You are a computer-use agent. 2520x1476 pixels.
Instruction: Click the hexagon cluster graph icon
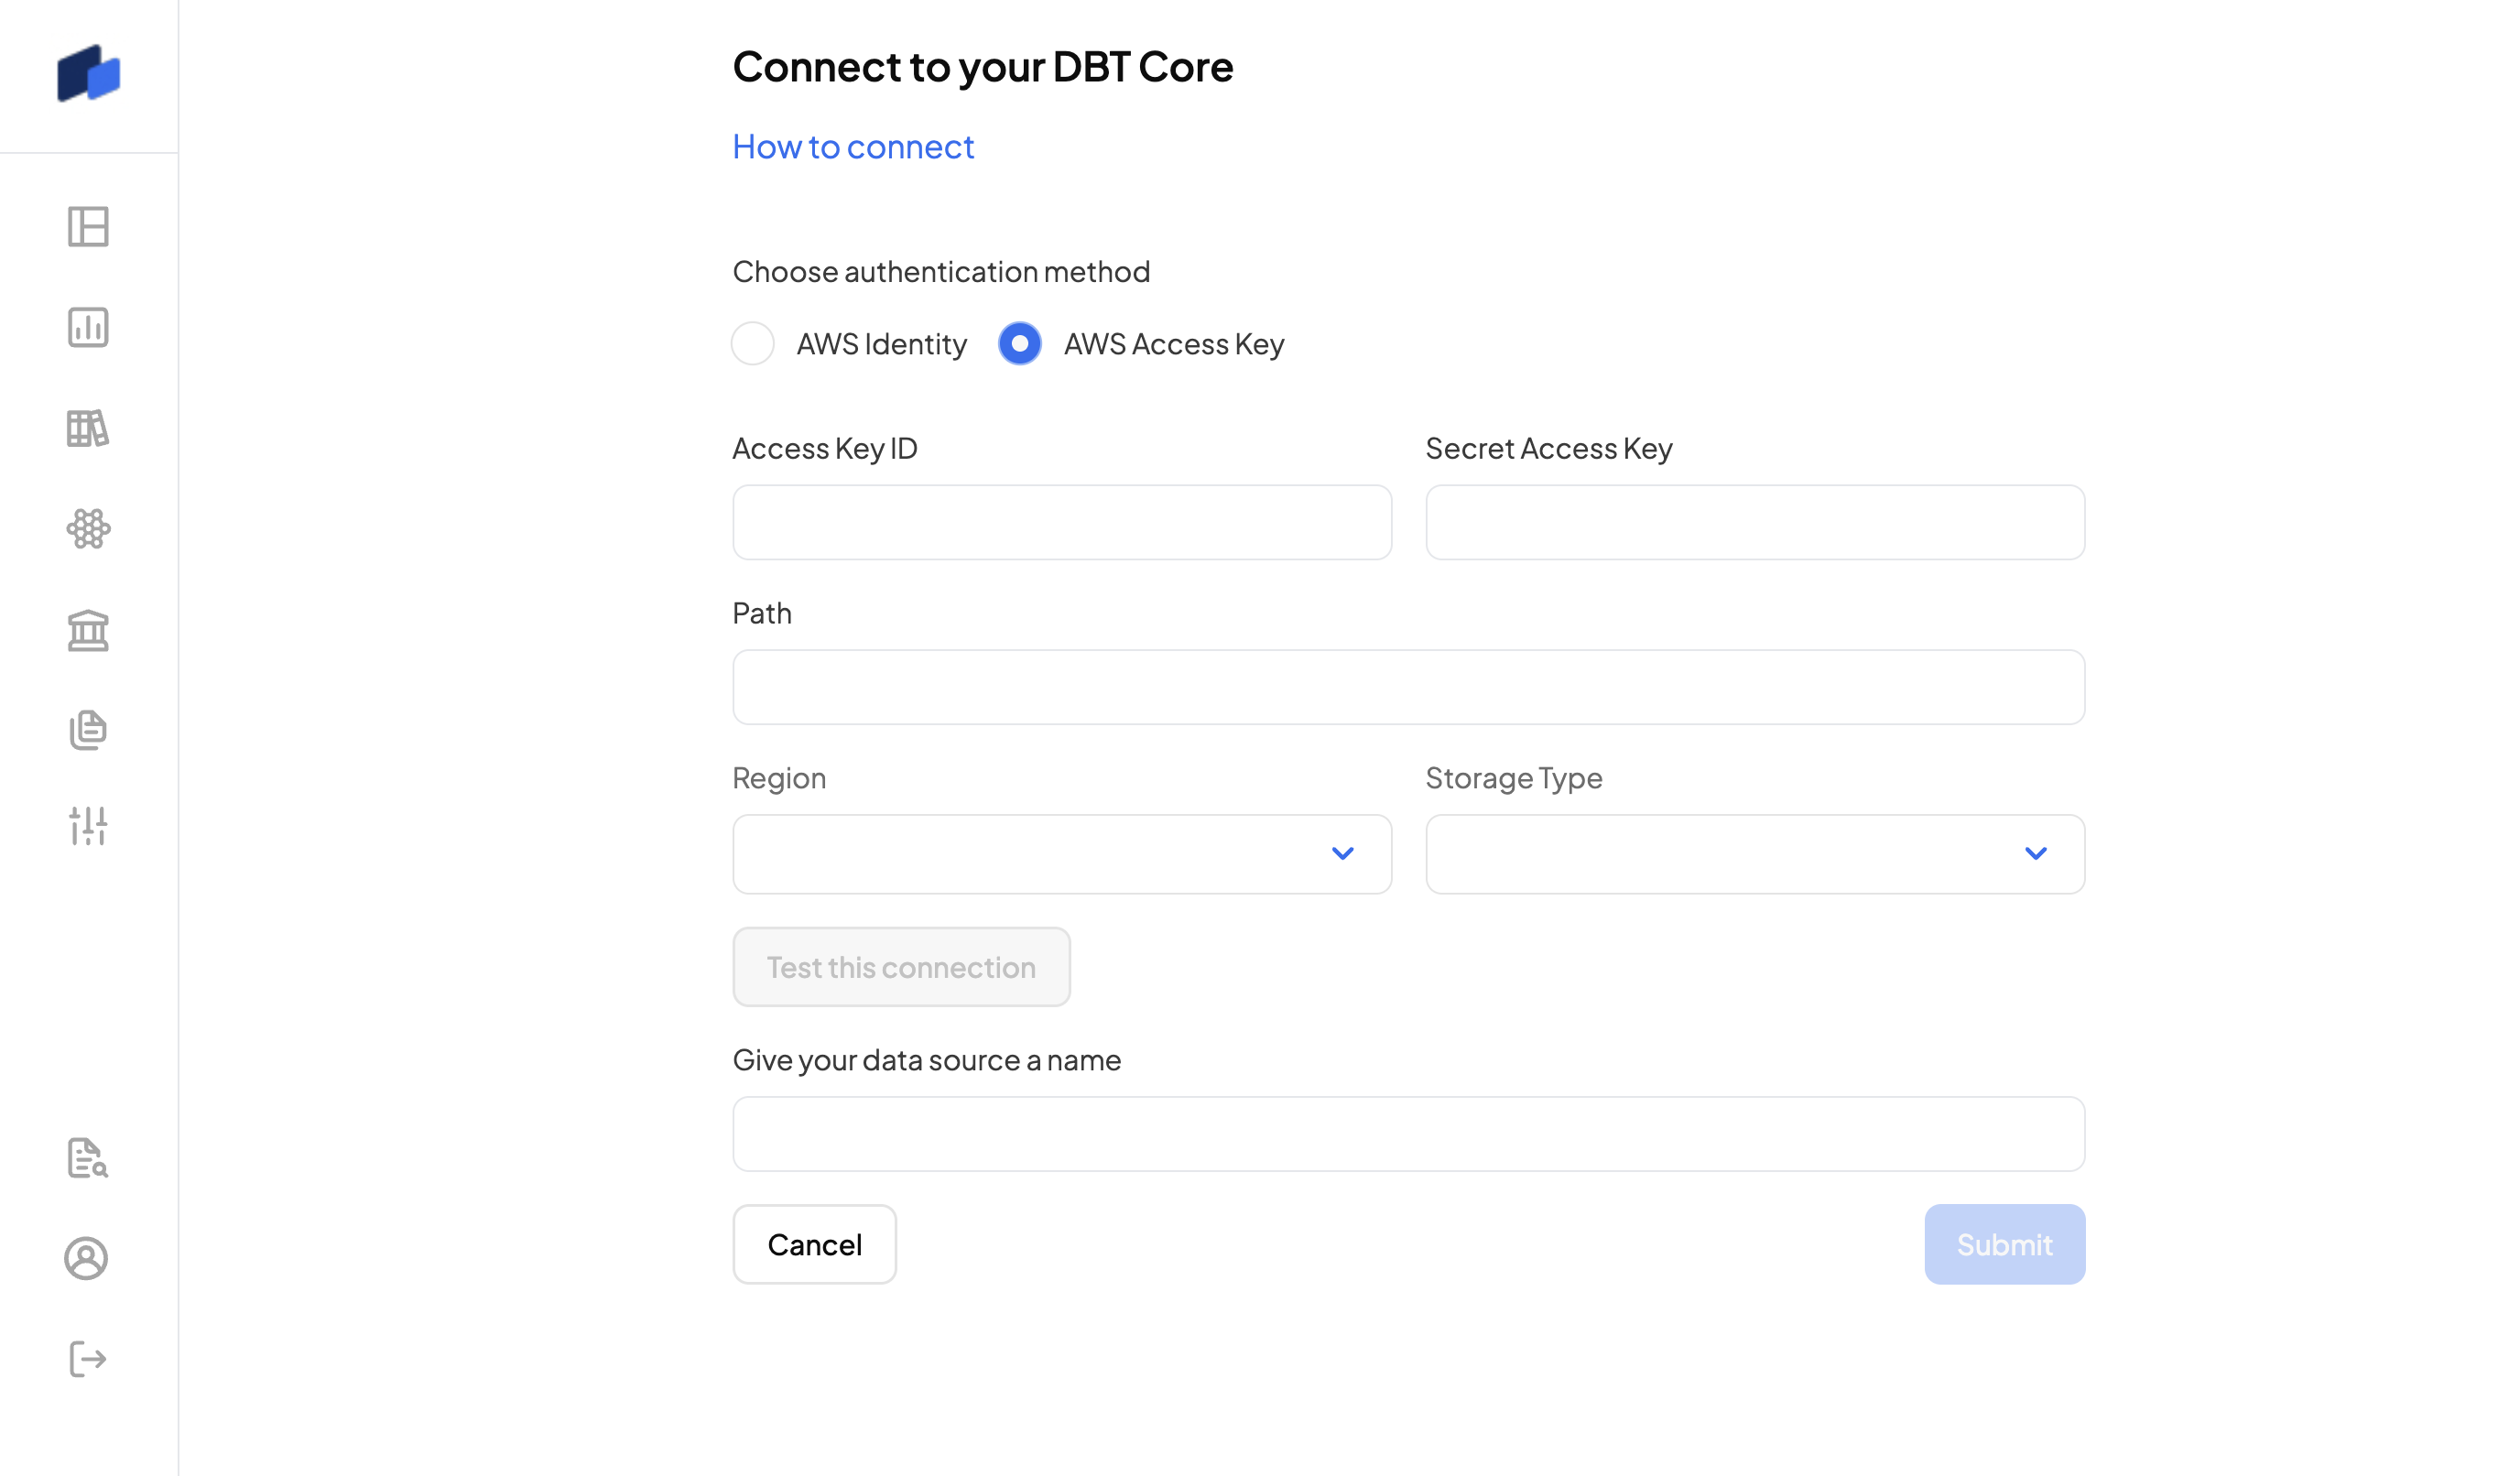pos(88,529)
